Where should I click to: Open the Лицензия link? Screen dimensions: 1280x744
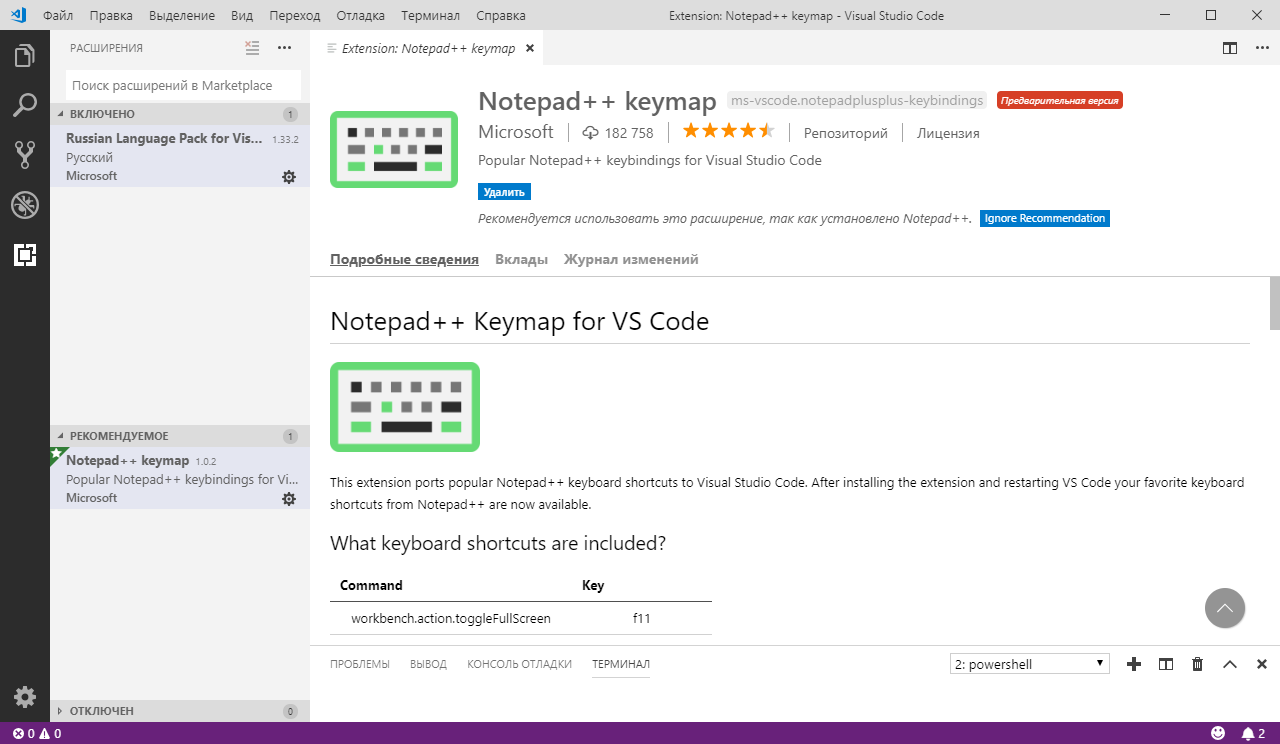pos(948,133)
